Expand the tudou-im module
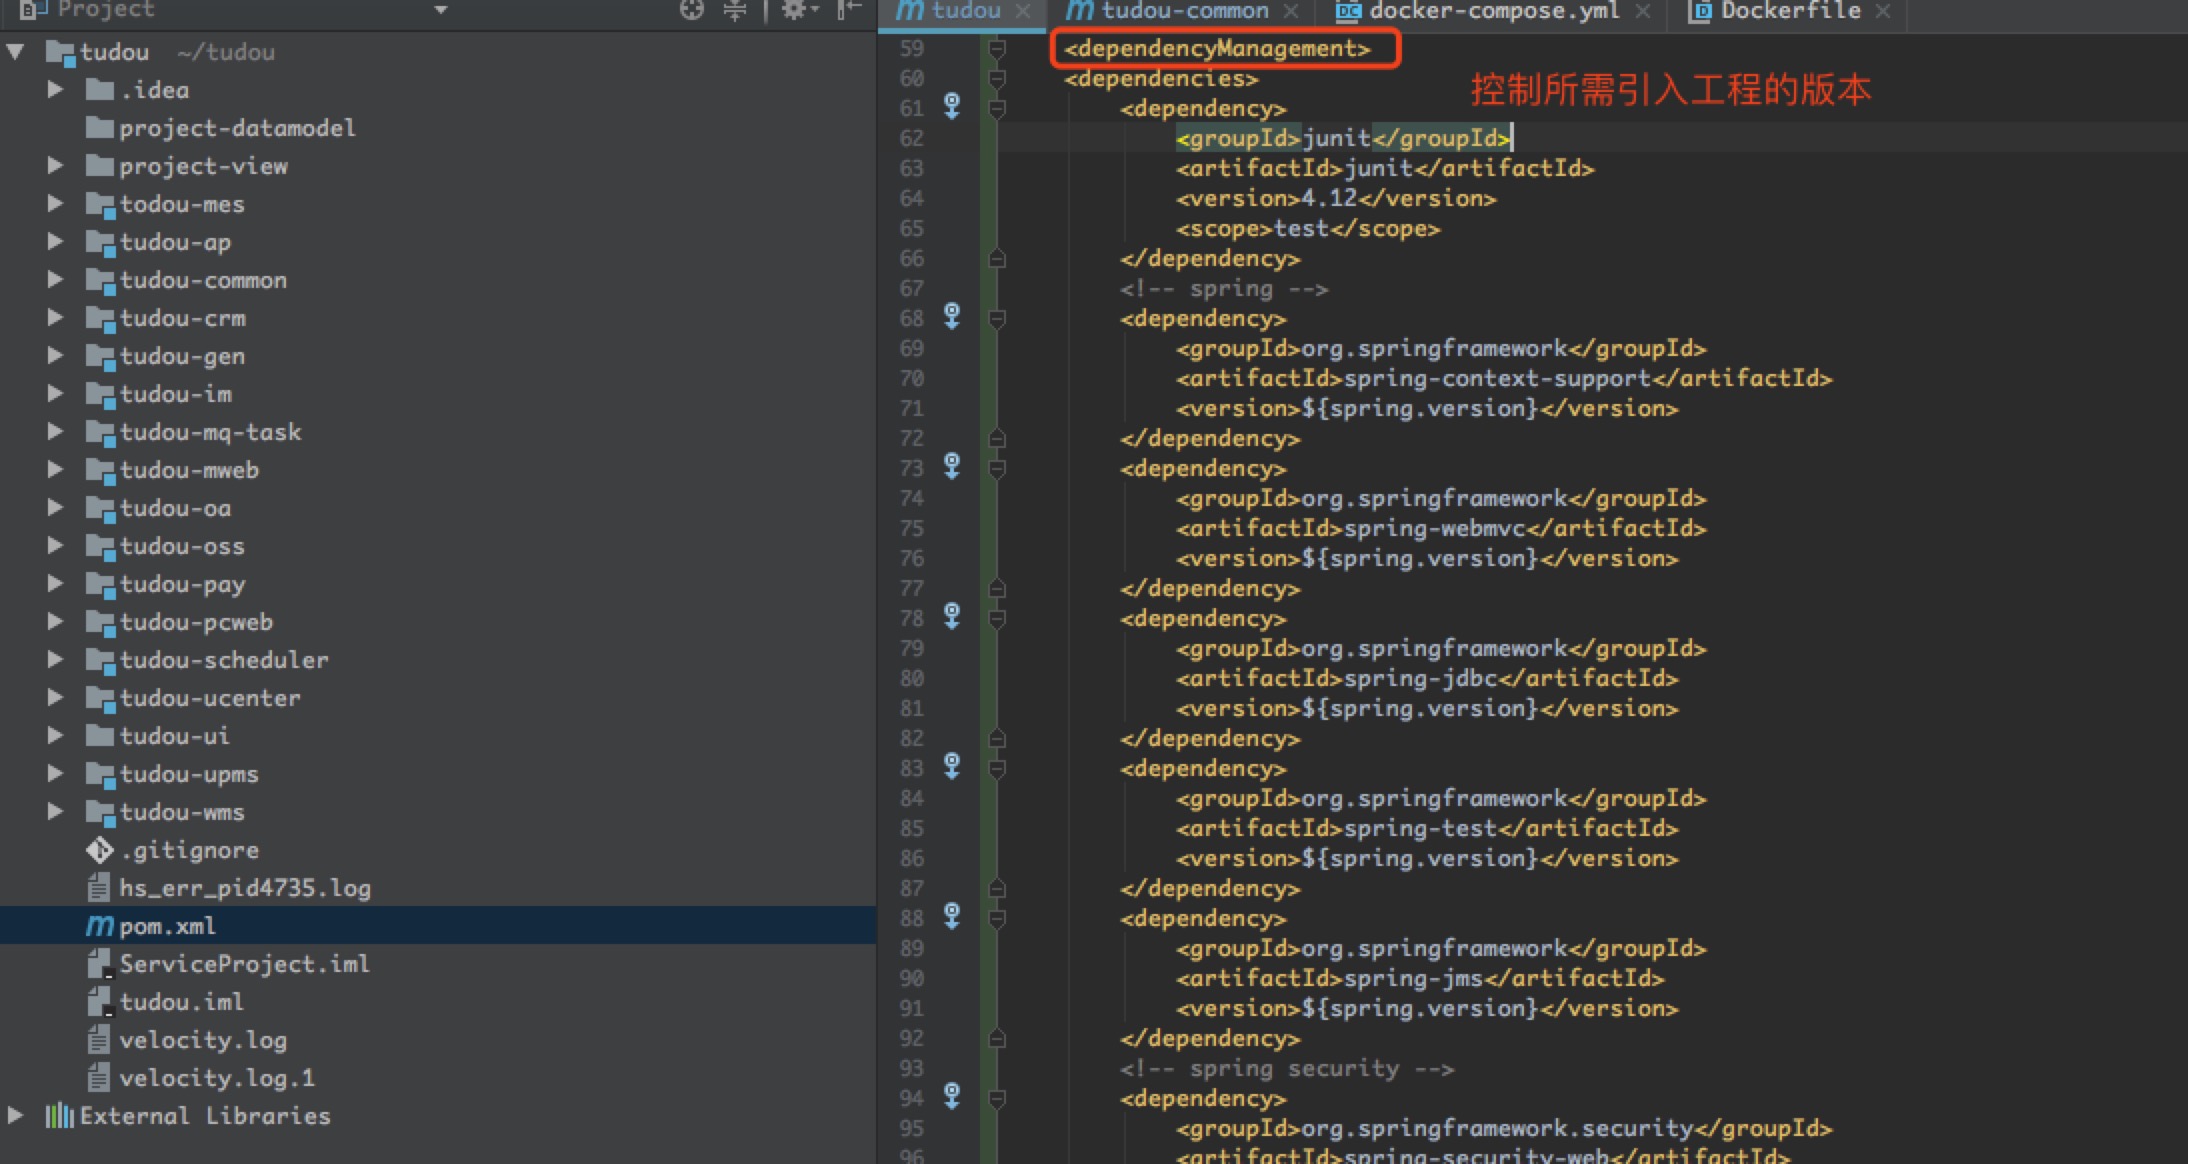2188x1164 pixels. [56, 394]
